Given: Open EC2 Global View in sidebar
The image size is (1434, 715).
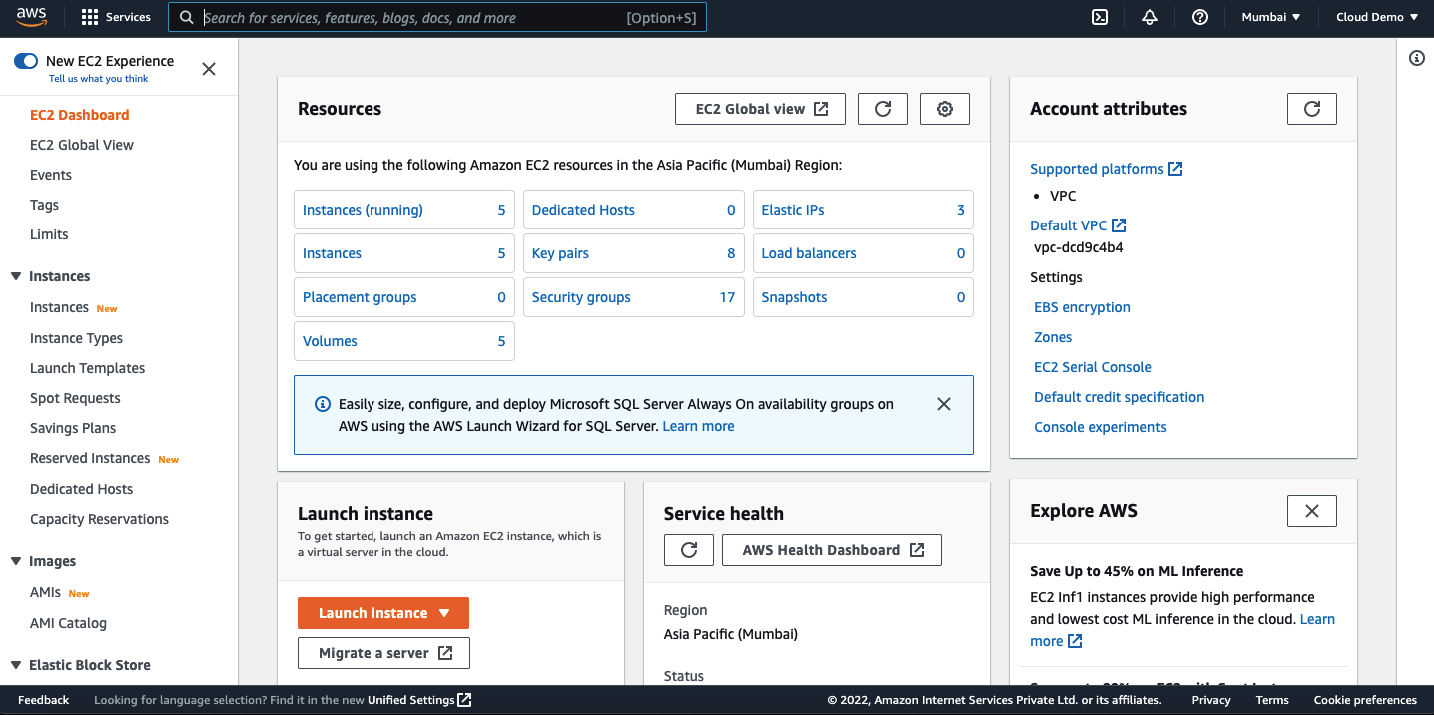Looking at the screenshot, I should (82, 145).
